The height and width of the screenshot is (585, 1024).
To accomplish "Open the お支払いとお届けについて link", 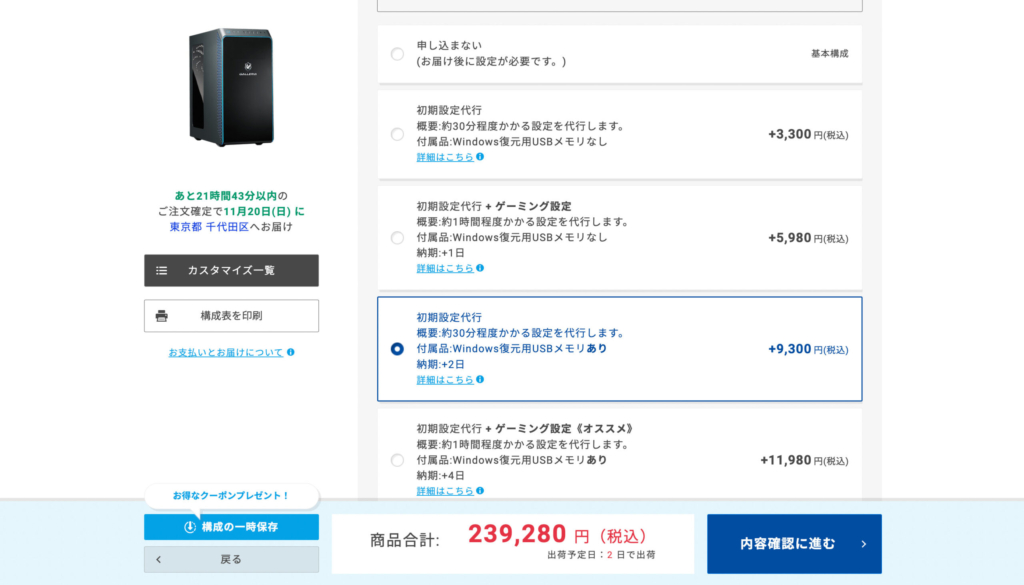I will [x=226, y=352].
